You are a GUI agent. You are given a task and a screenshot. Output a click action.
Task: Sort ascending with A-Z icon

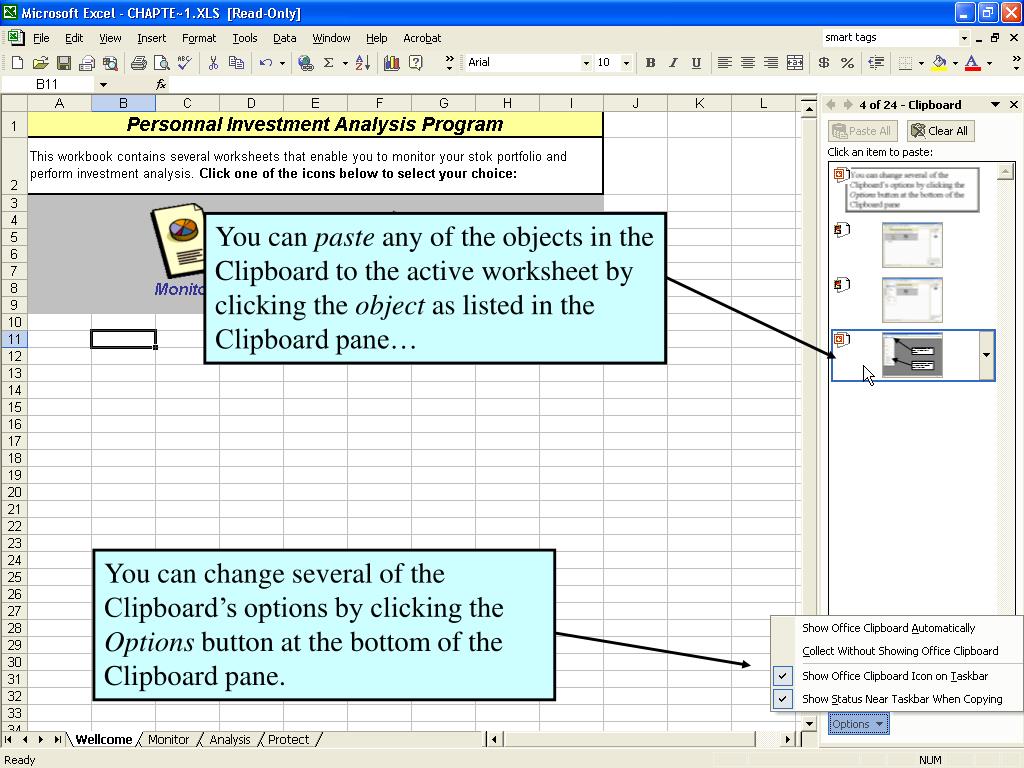[x=363, y=63]
